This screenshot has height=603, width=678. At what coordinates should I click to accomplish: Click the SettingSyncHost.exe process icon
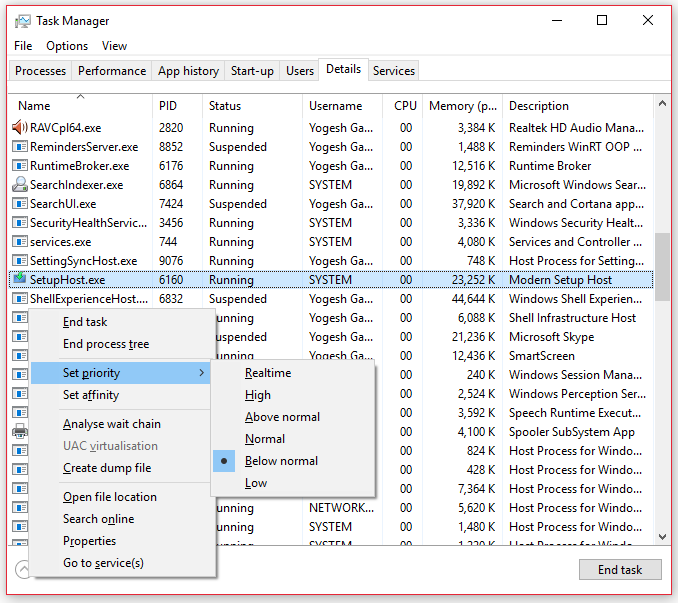[x=19, y=261]
